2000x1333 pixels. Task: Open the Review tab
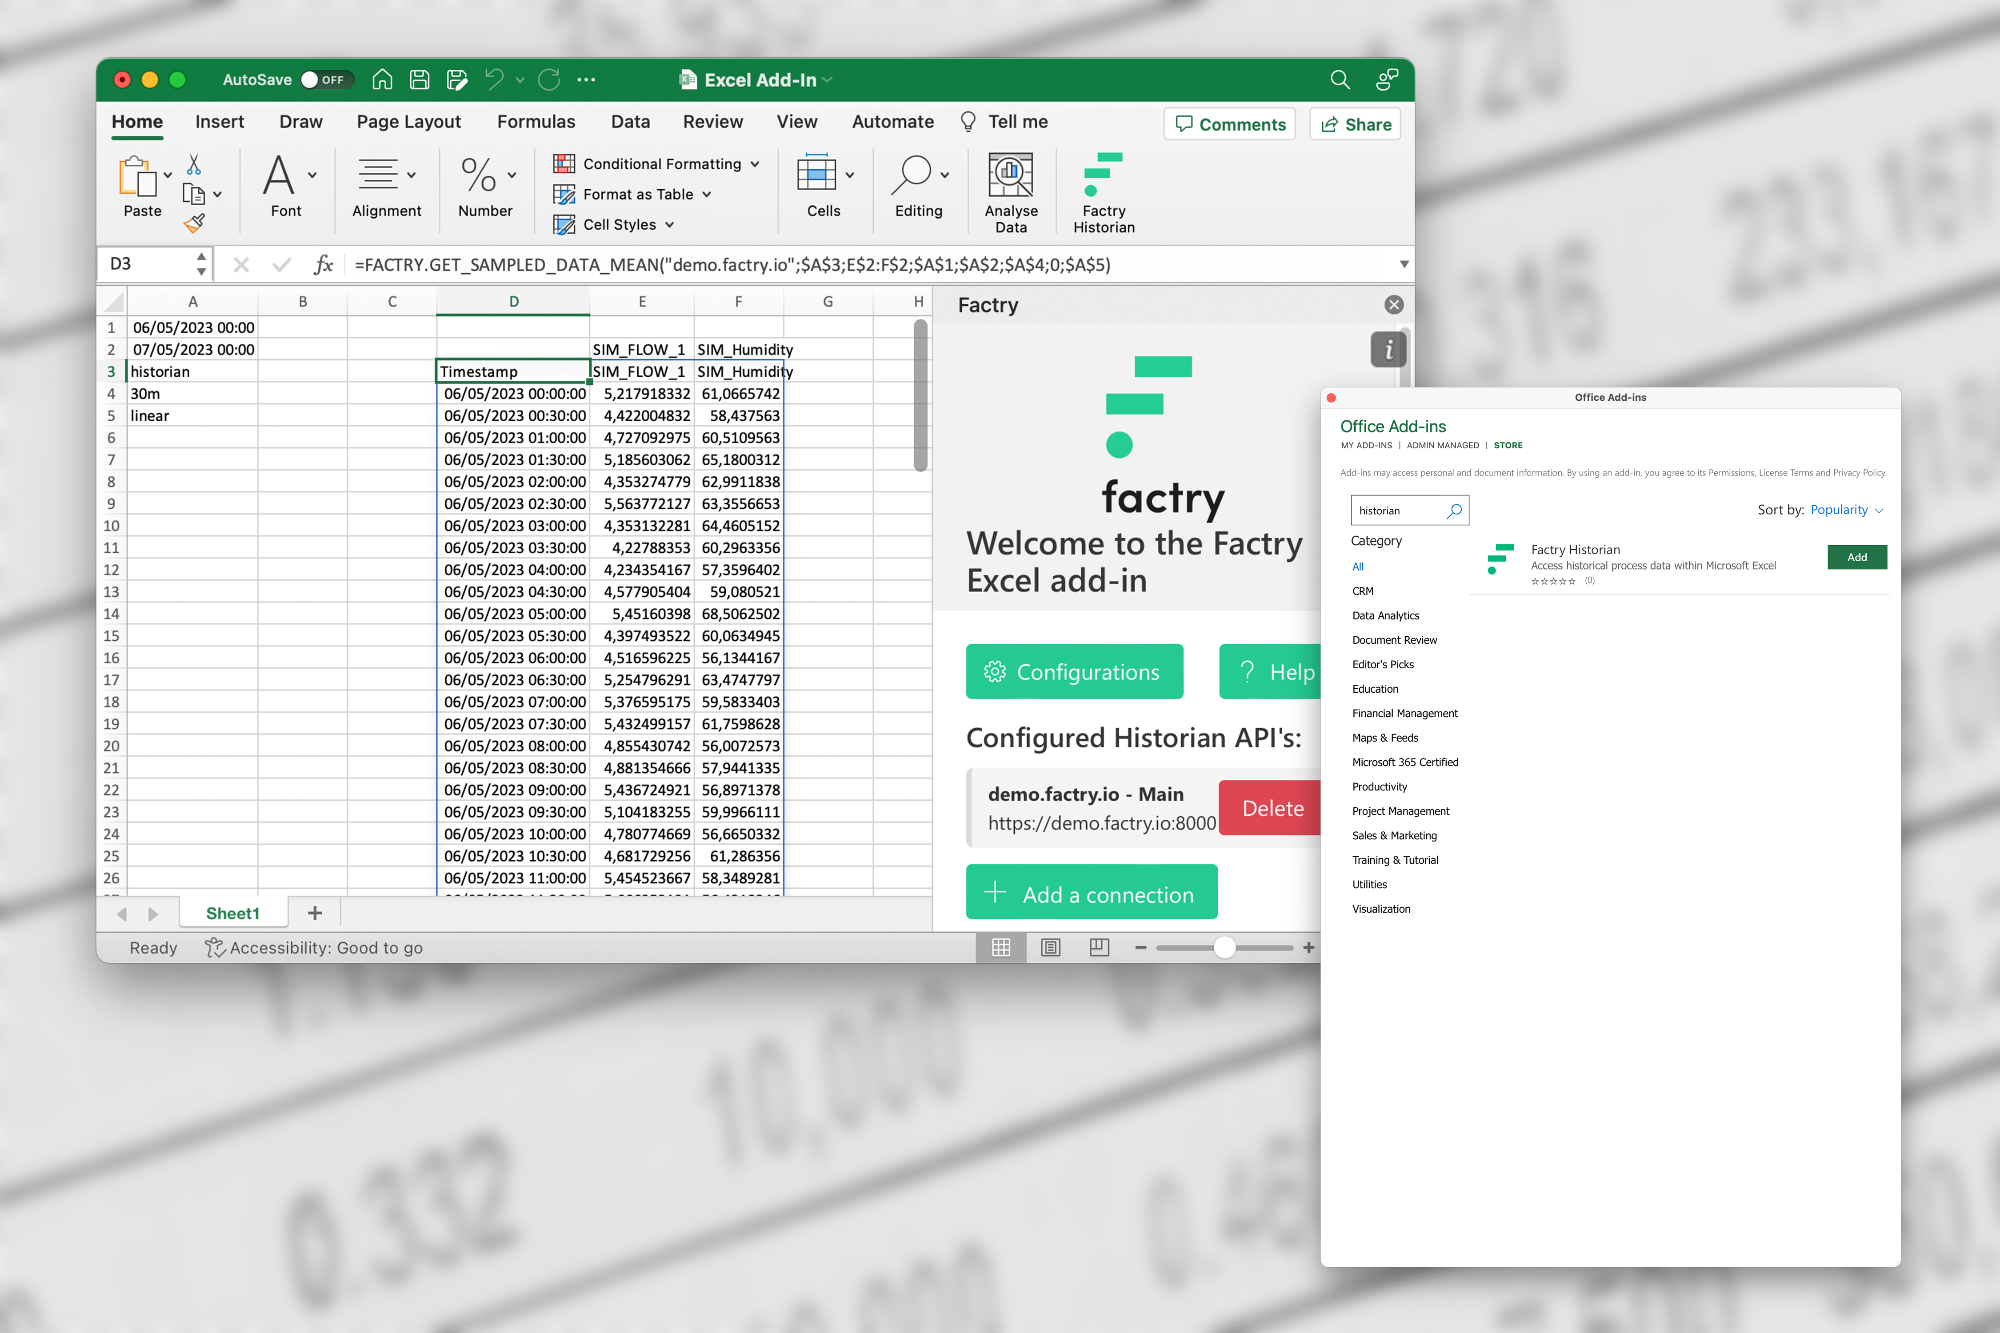(x=713, y=122)
